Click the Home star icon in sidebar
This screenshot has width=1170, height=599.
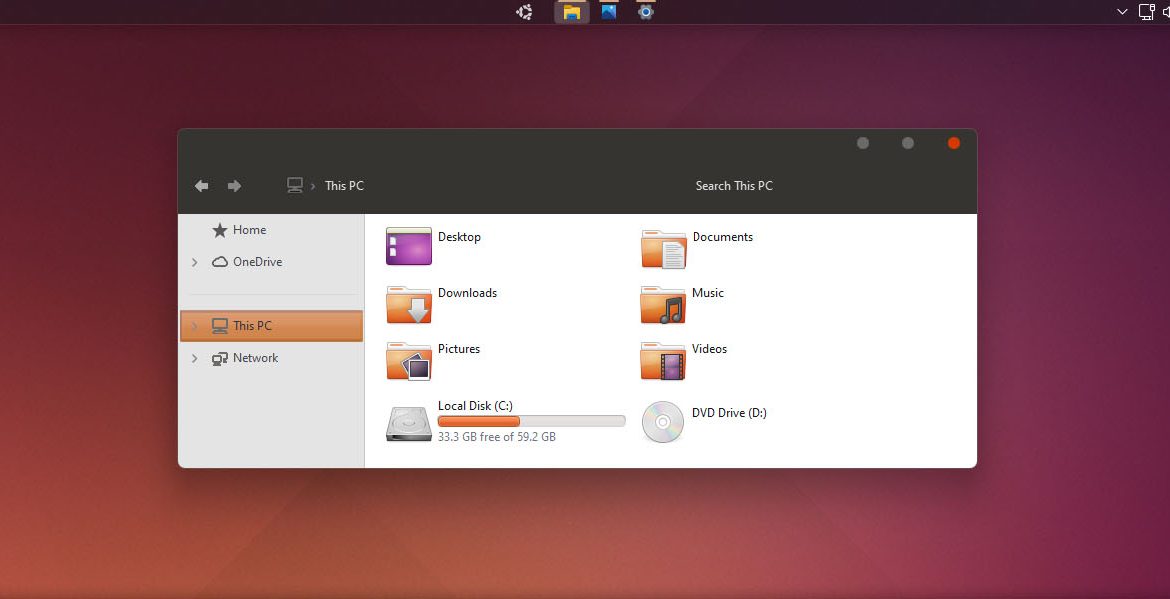pos(219,230)
